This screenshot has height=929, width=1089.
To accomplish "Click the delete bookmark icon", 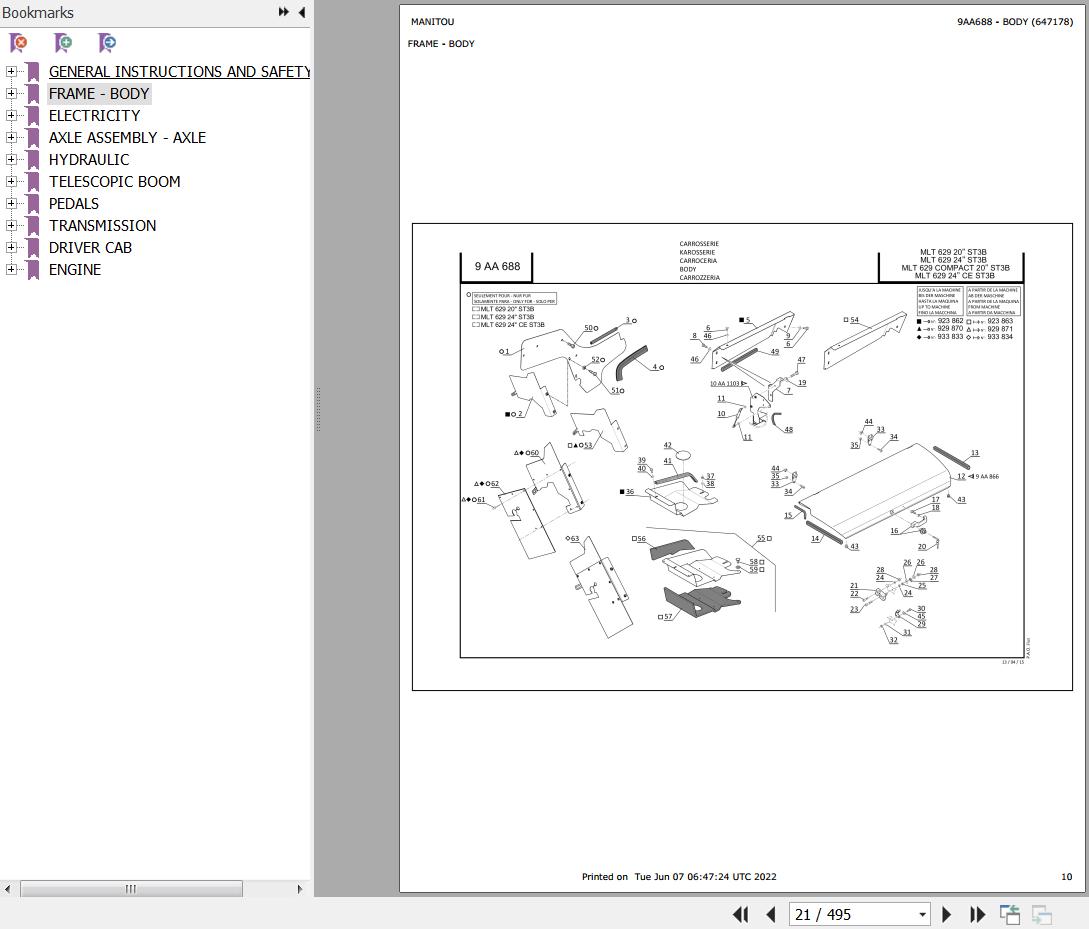I will tap(19, 43).
